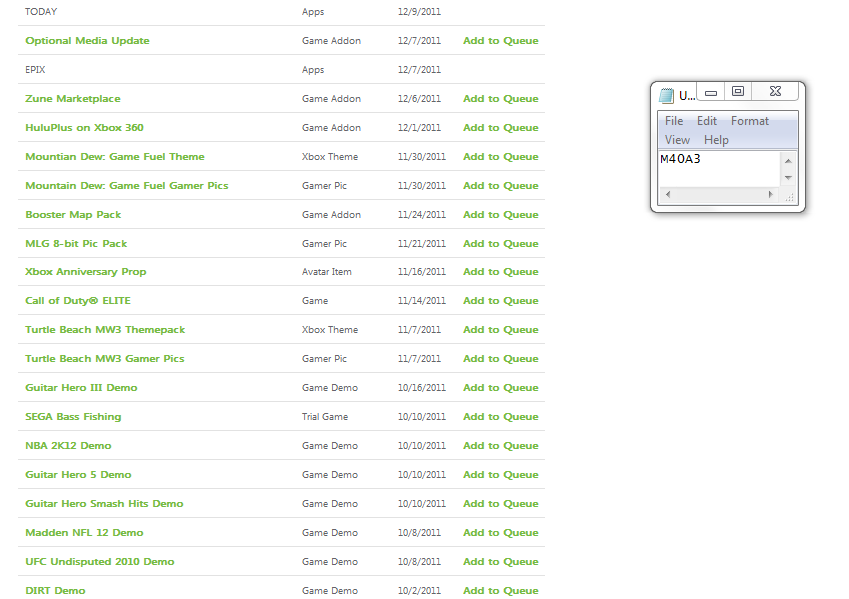Viewport: 849px width, 599px height.
Task: Click Notepad horizontal scrollbar track
Action: pos(719,194)
